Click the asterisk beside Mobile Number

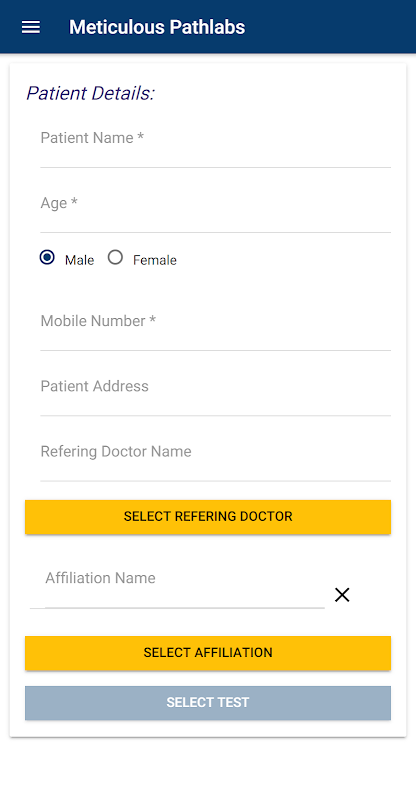152,320
